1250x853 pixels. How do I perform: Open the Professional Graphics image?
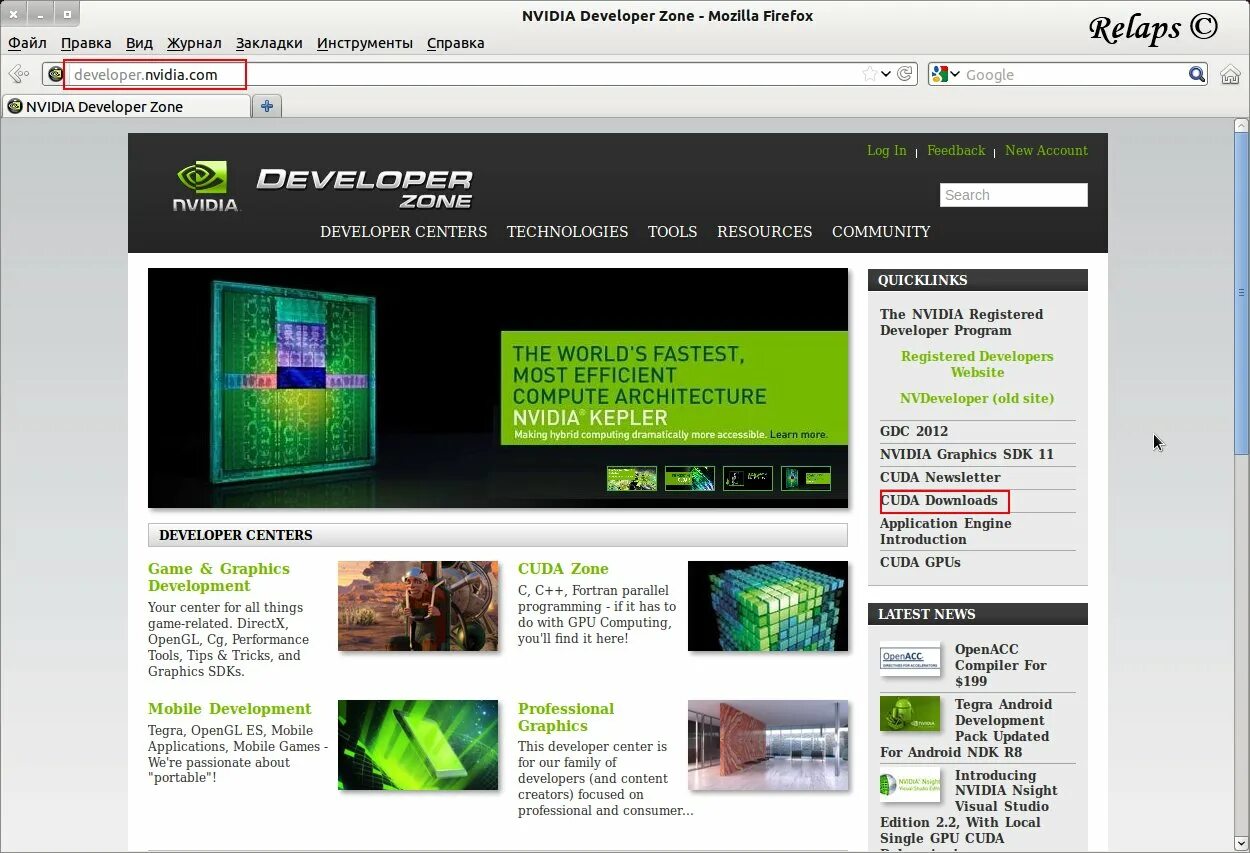coord(768,745)
